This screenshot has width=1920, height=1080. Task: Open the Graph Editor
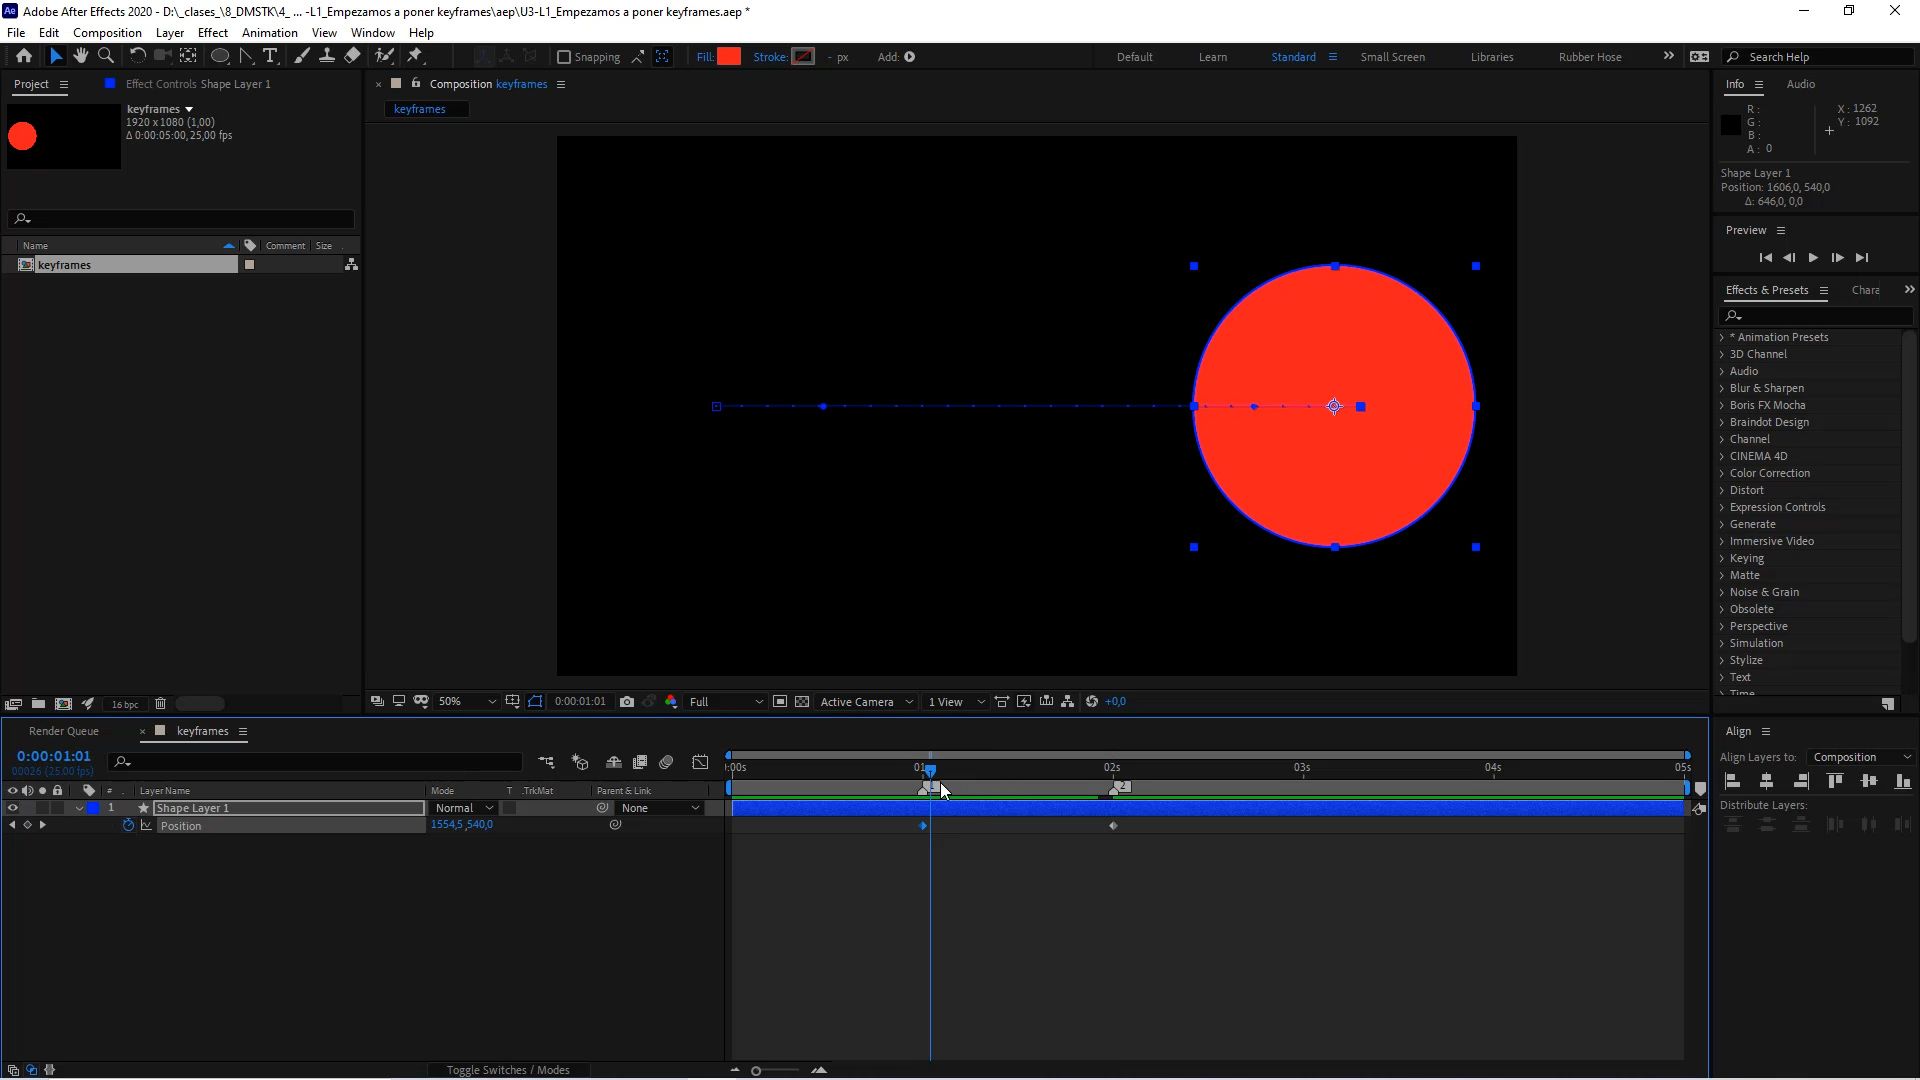click(x=700, y=762)
